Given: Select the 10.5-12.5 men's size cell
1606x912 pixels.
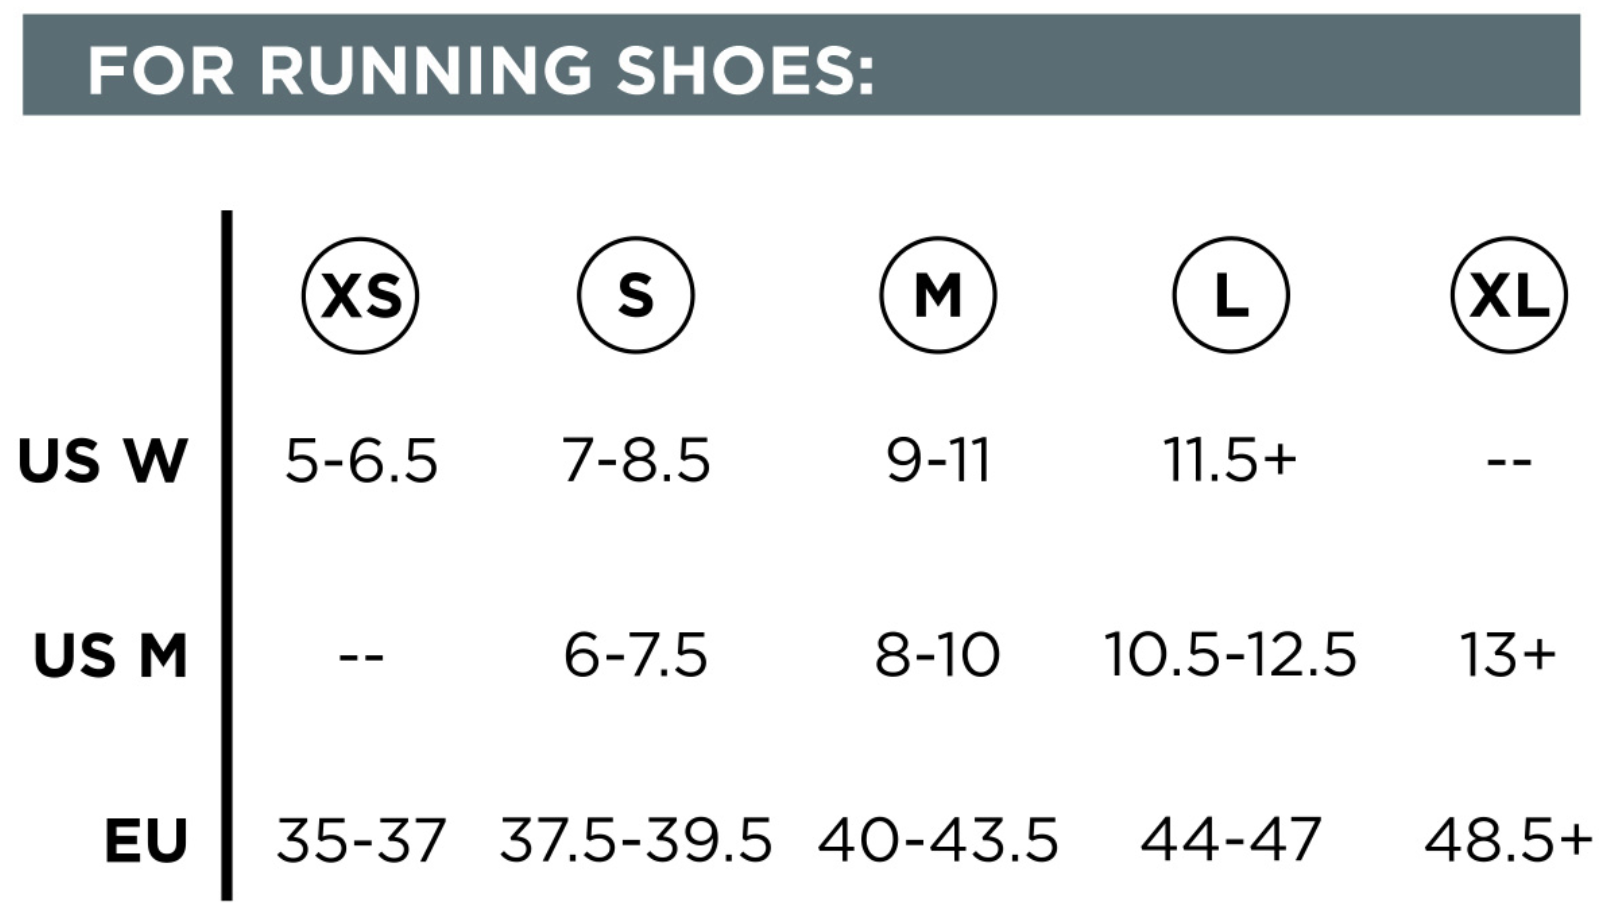Looking at the screenshot, I should pos(1230,656).
